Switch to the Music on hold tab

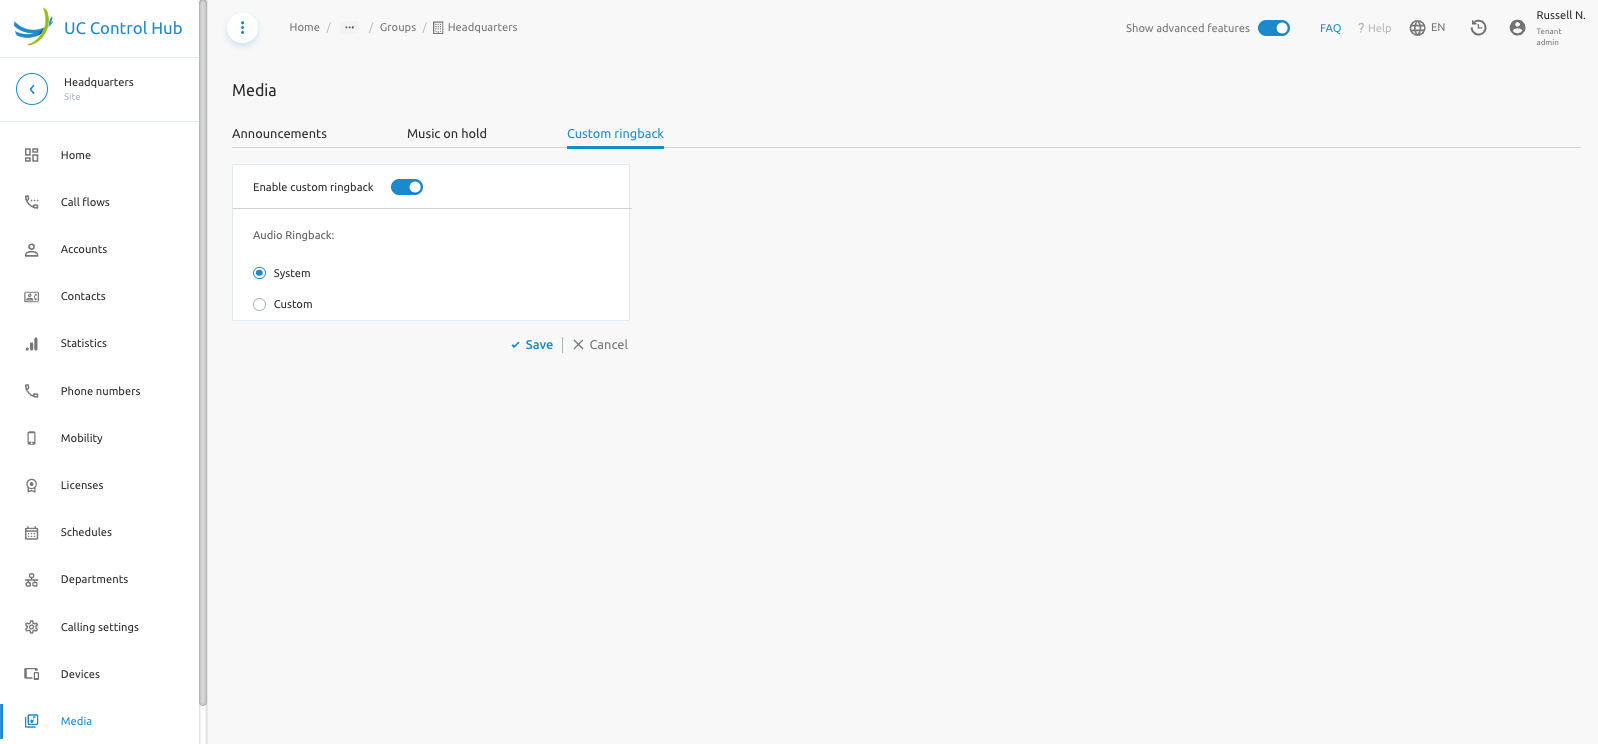(446, 134)
